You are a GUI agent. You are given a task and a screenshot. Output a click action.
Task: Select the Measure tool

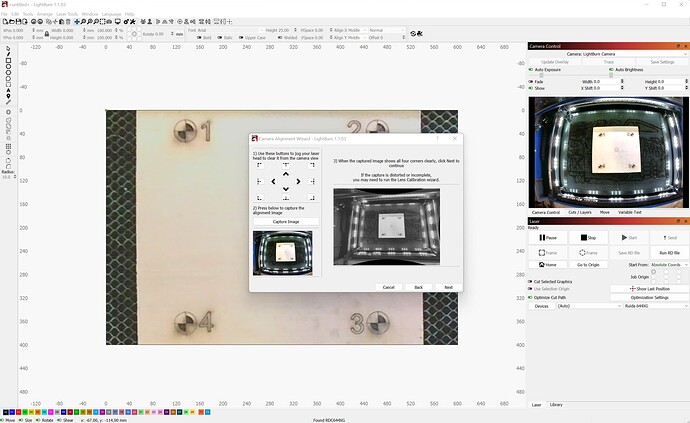click(x=8, y=102)
